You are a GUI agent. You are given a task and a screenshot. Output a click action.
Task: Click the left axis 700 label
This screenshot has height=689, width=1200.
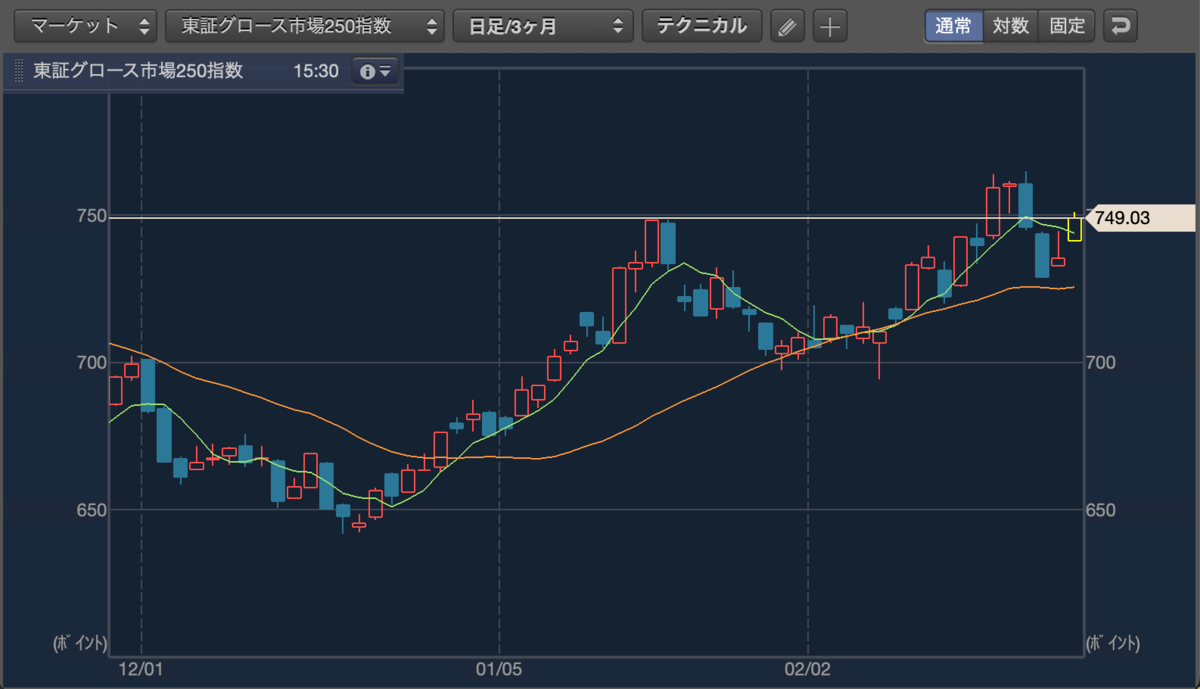(93, 363)
